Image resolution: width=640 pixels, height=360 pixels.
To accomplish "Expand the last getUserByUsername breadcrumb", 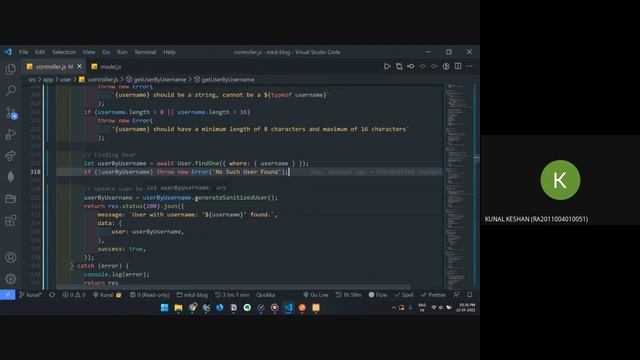I will pyautogui.click(x=224, y=80).
